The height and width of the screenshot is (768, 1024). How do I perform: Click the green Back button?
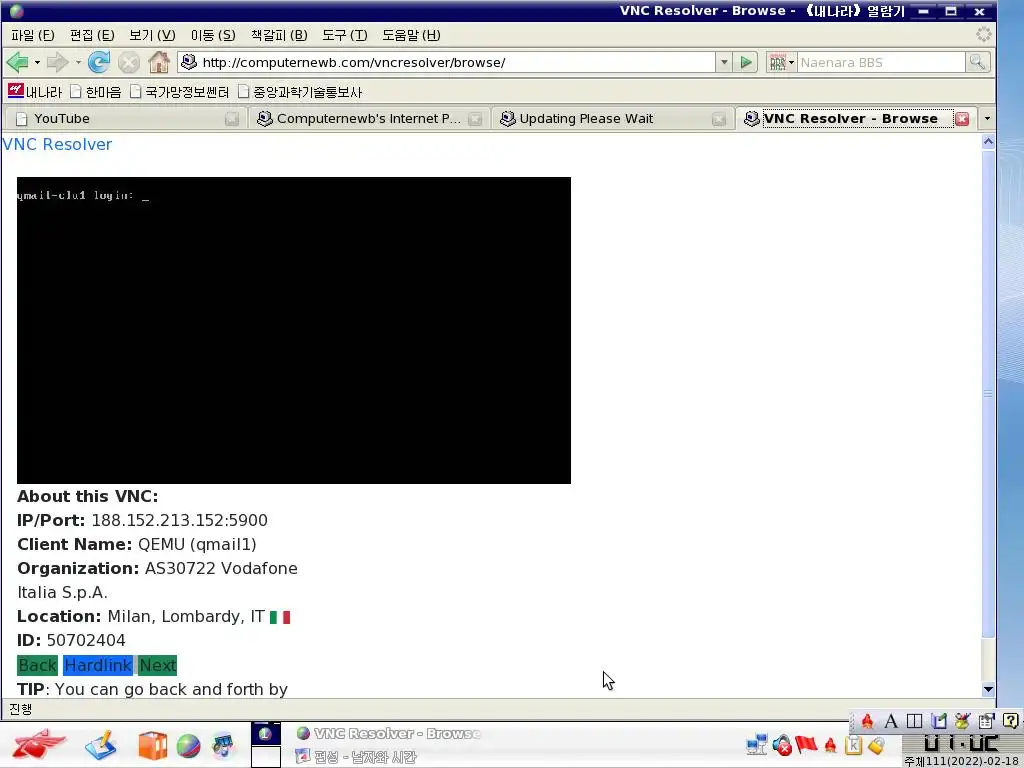click(x=37, y=665)
